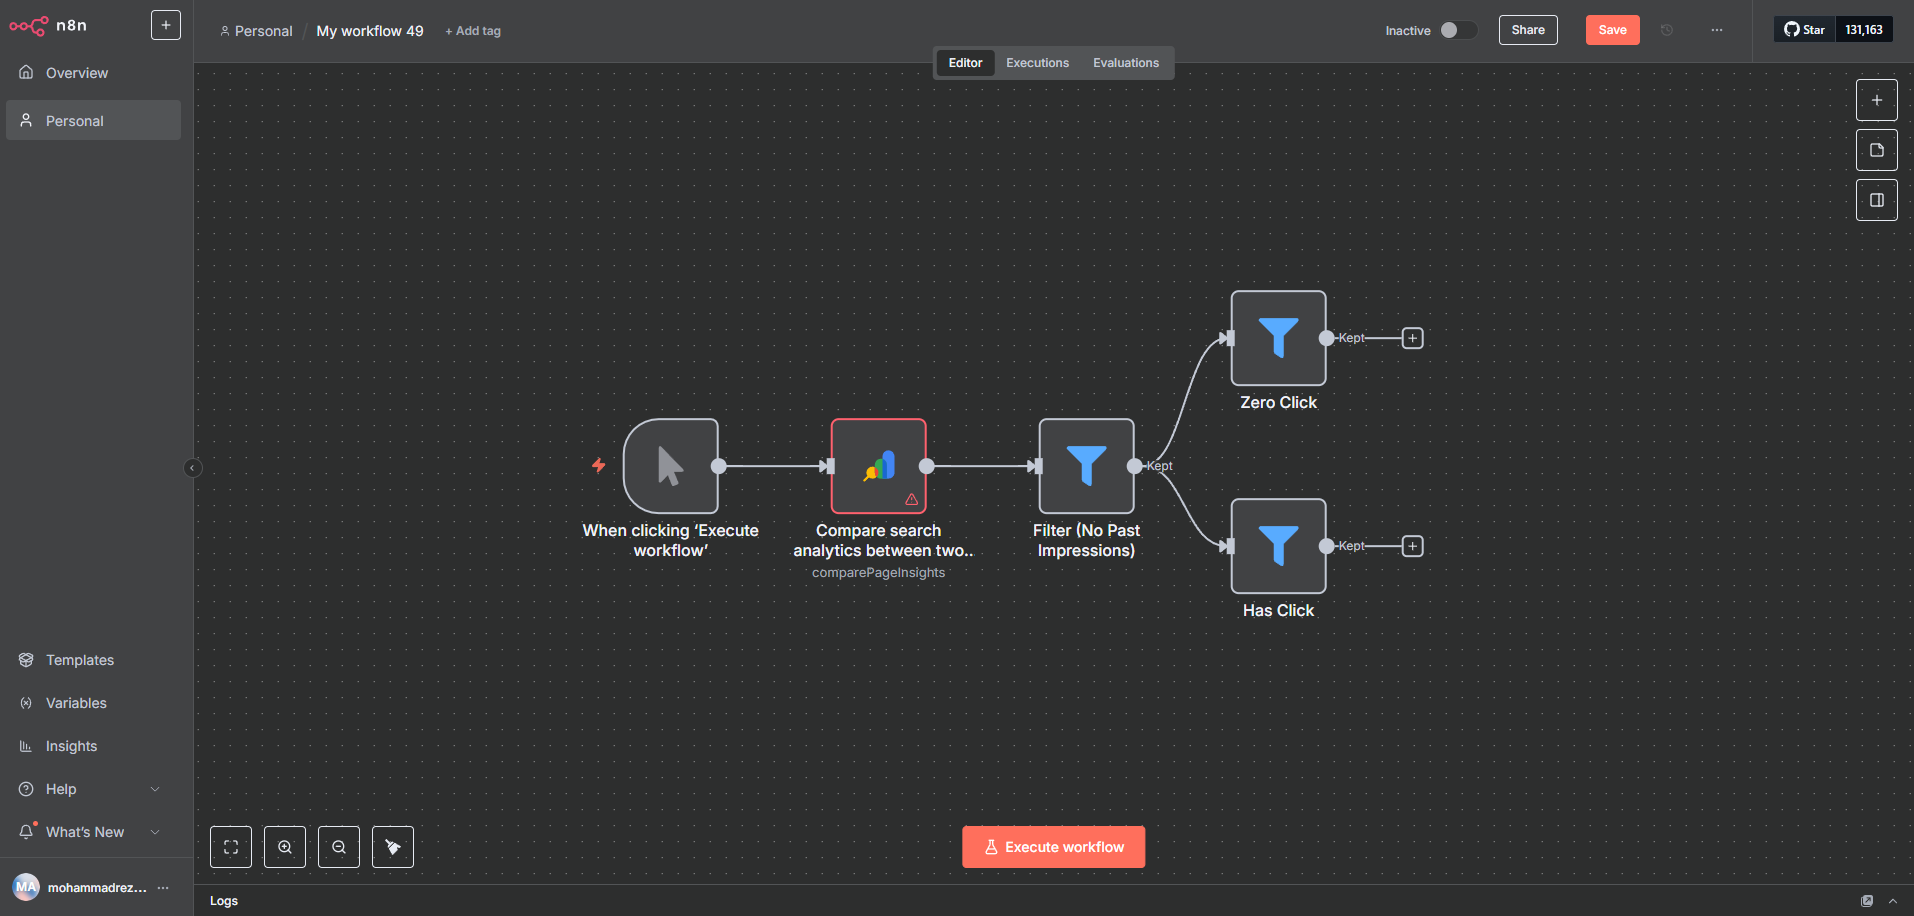
Task: Select the Compare search analytics node
Action: (x=878, y=466)
